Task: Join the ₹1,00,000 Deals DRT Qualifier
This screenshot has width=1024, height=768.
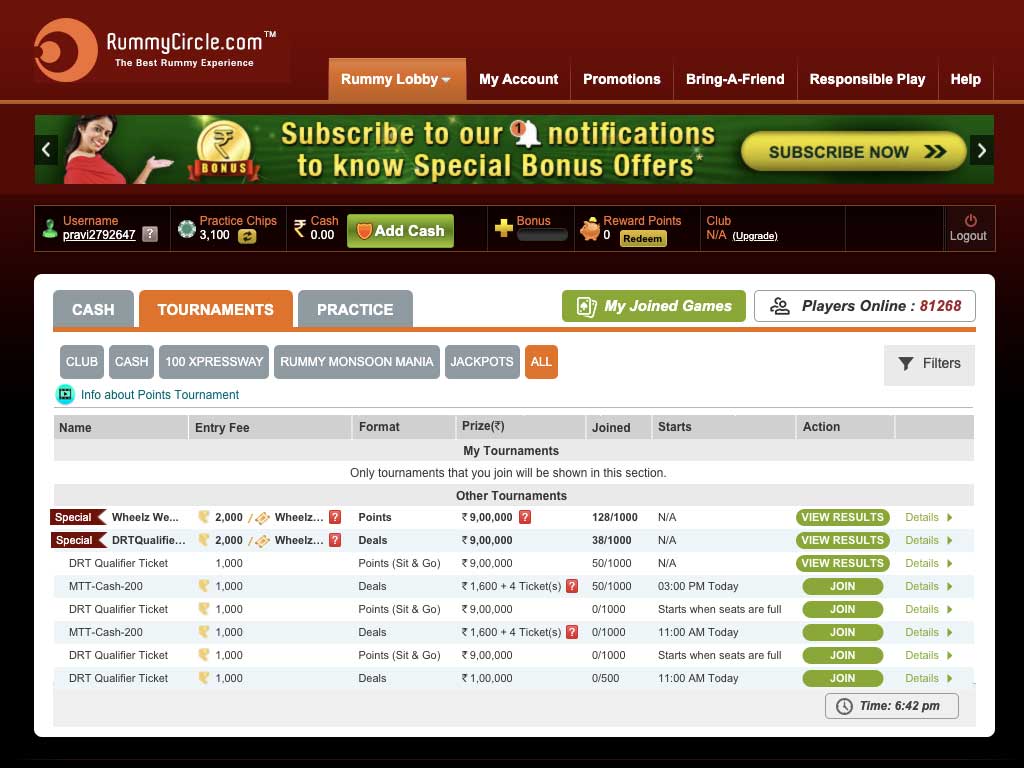Action: click(842, 679)
